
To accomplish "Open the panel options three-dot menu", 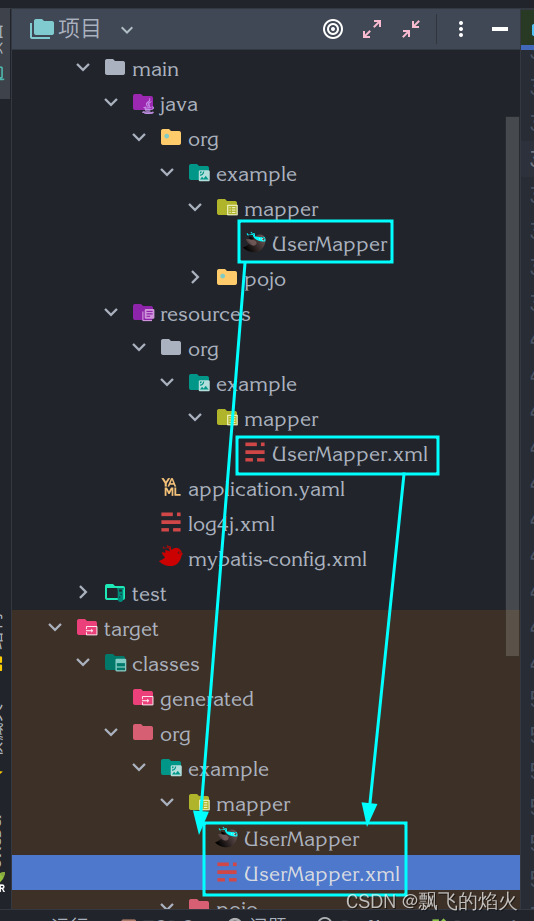I will [x=461, y=29].
